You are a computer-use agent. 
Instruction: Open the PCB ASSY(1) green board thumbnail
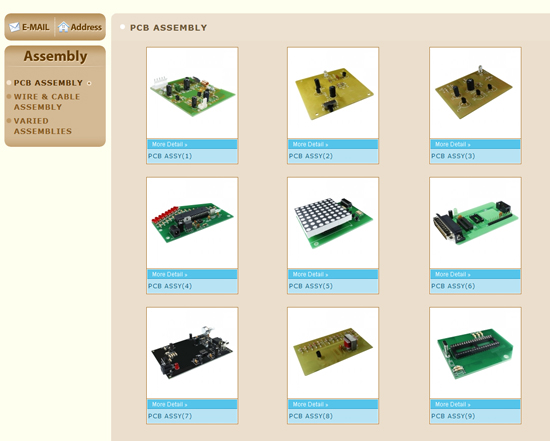point(192,93)
